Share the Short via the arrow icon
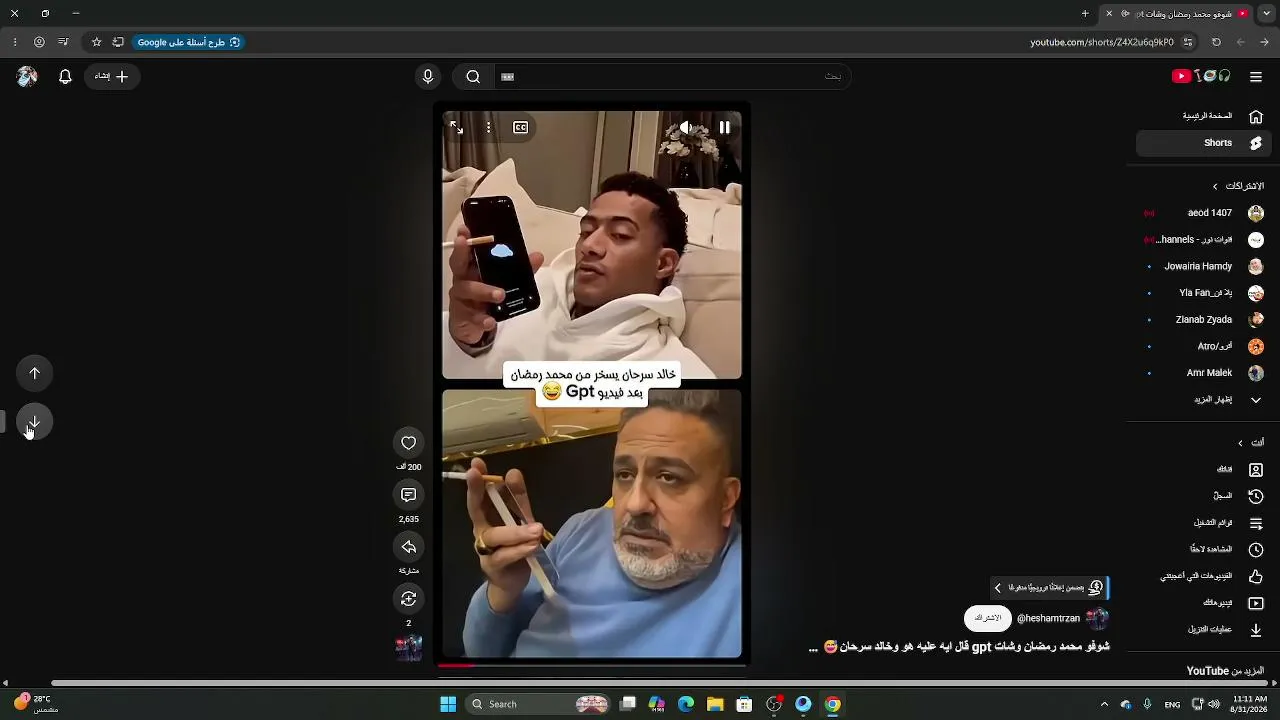1280x720 pixels. click(x=408, y=547)
